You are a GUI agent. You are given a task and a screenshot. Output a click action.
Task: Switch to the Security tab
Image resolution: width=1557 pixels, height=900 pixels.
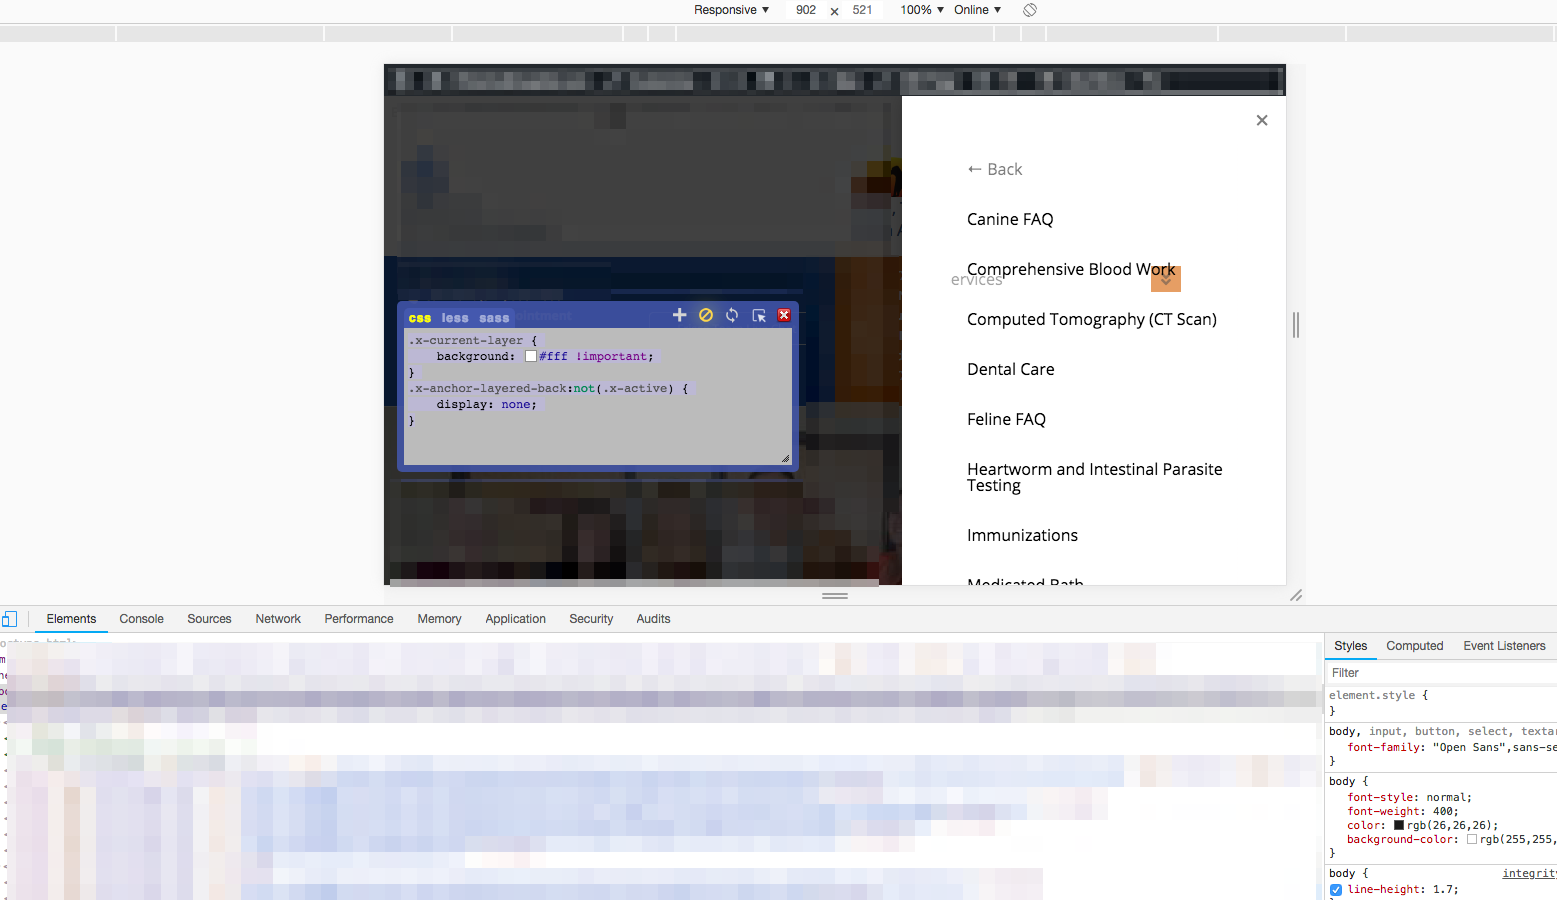[x=591, y=619]
